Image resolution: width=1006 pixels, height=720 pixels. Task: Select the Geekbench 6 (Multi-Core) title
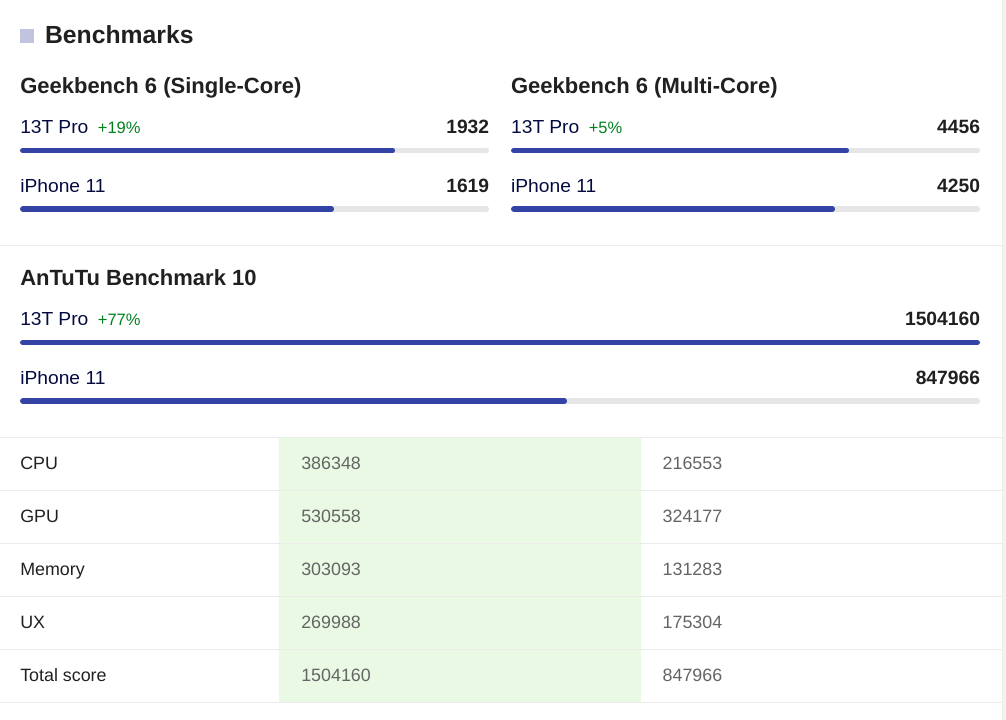click(x=644, y=85)
